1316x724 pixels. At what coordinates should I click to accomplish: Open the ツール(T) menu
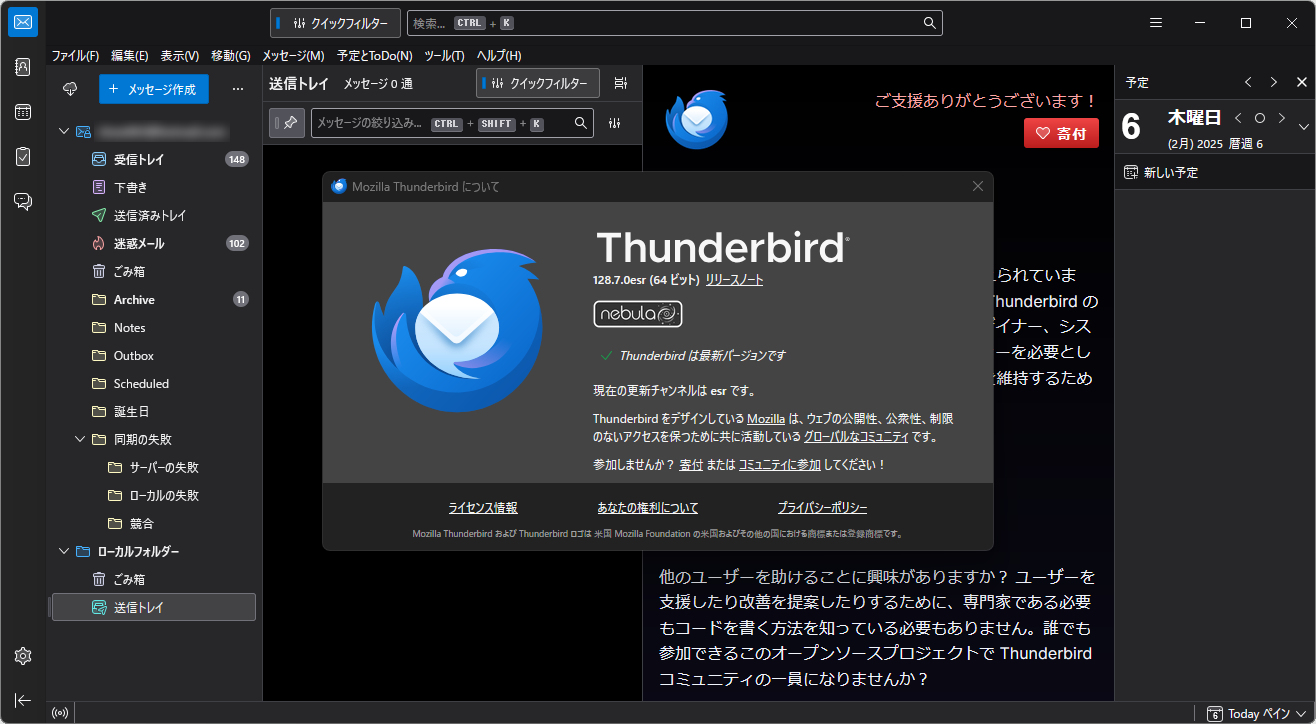tap(442, 56)
